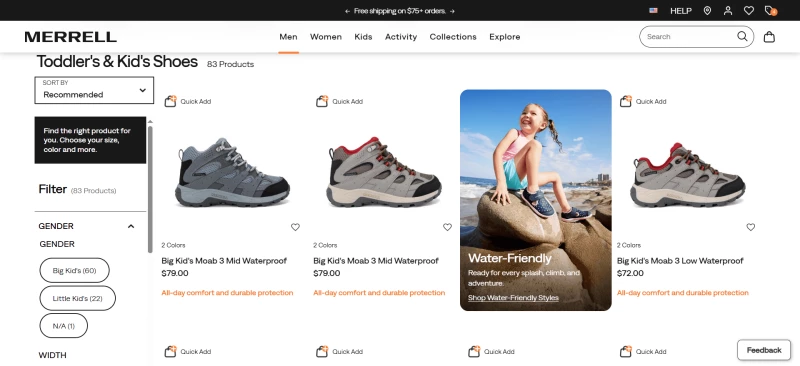
Task: Open the Explore menu
Action: coord(505,37)
